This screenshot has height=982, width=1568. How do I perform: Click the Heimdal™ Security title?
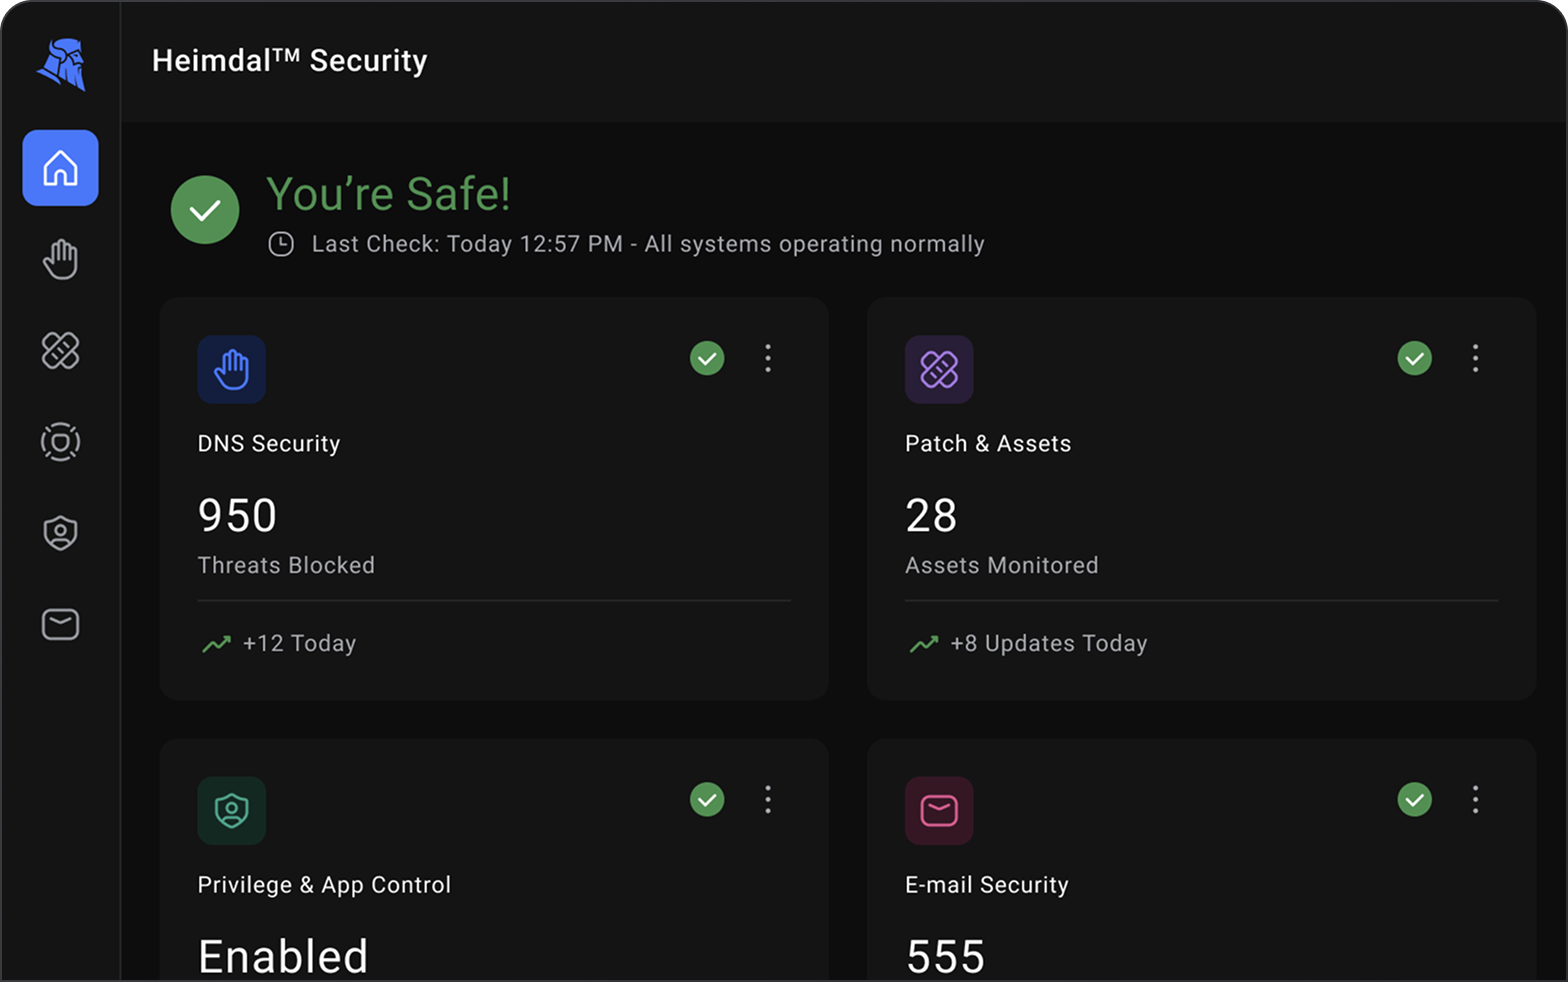290,61
